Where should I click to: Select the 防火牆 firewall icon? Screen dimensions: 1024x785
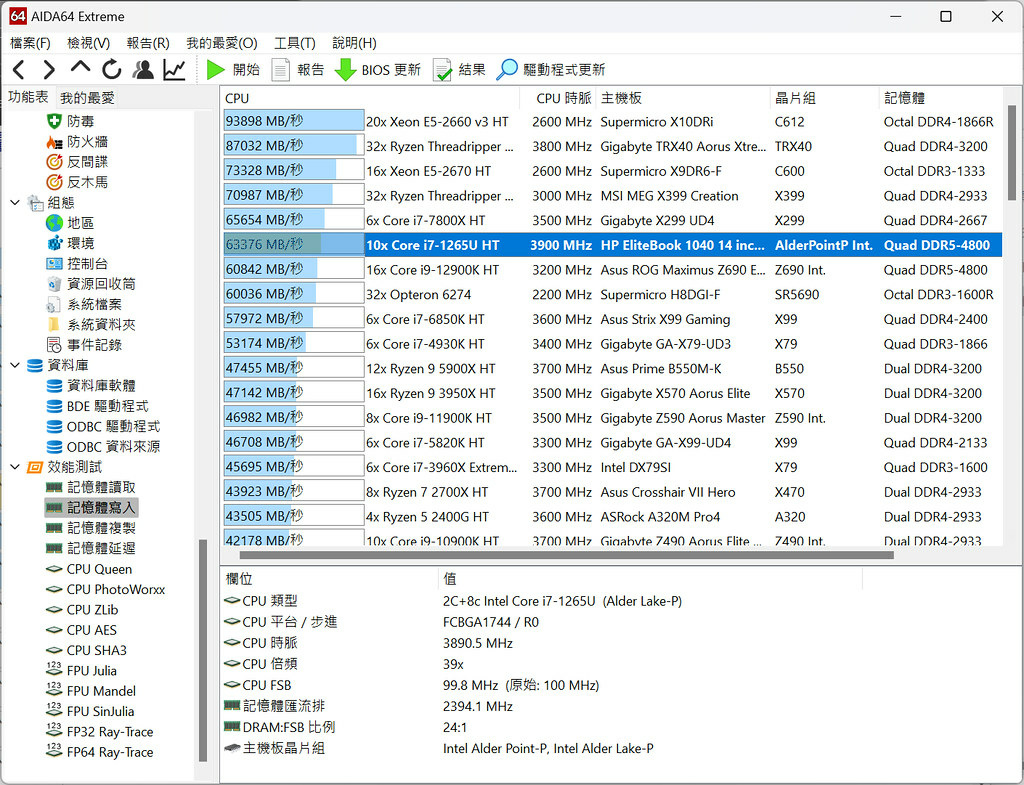(x=54, y=141)
